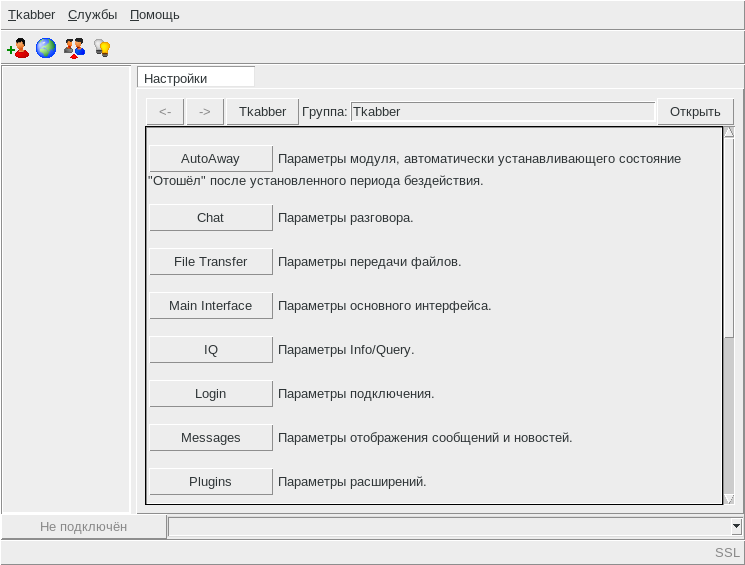Open the Помощь menu
Screen dimensions: 745x565
154,15
